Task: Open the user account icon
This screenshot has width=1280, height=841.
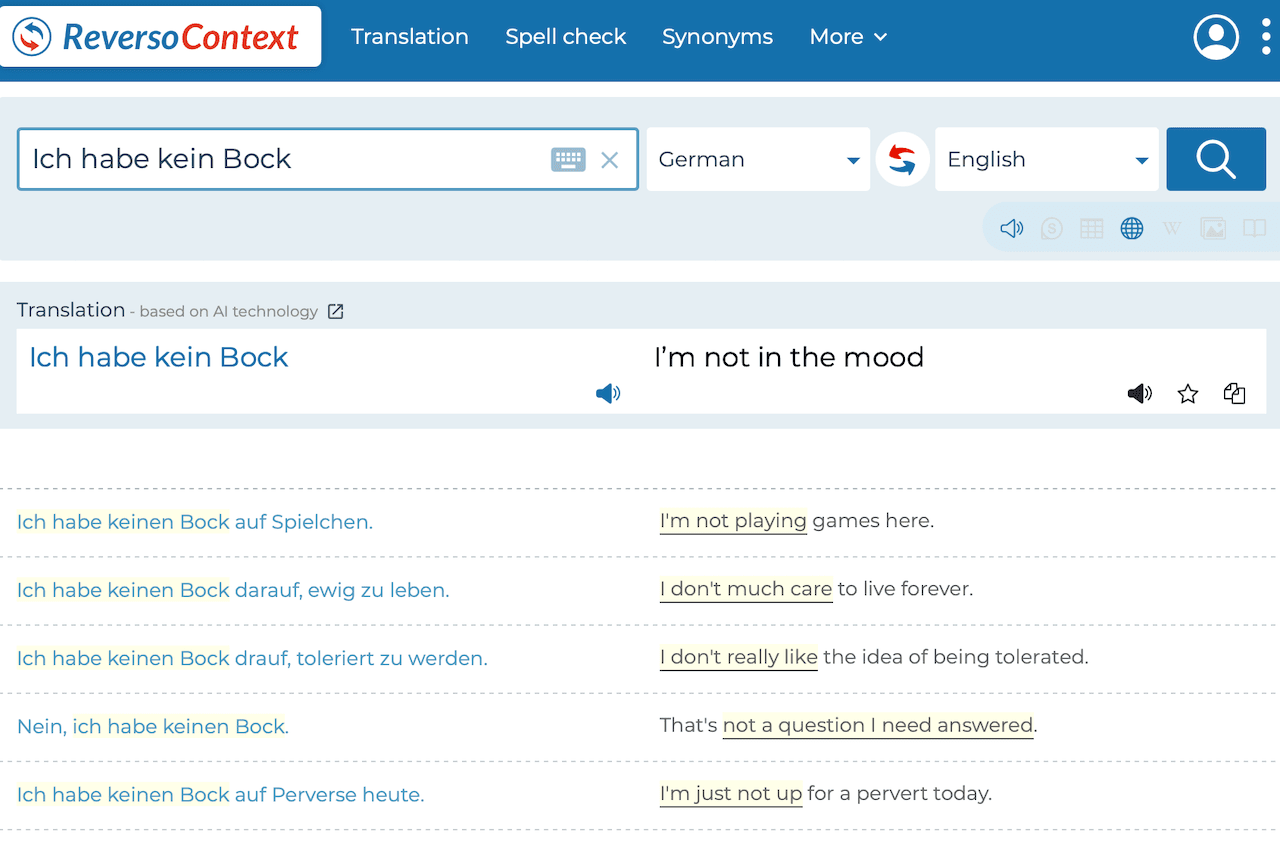Action: [1216, 36]
